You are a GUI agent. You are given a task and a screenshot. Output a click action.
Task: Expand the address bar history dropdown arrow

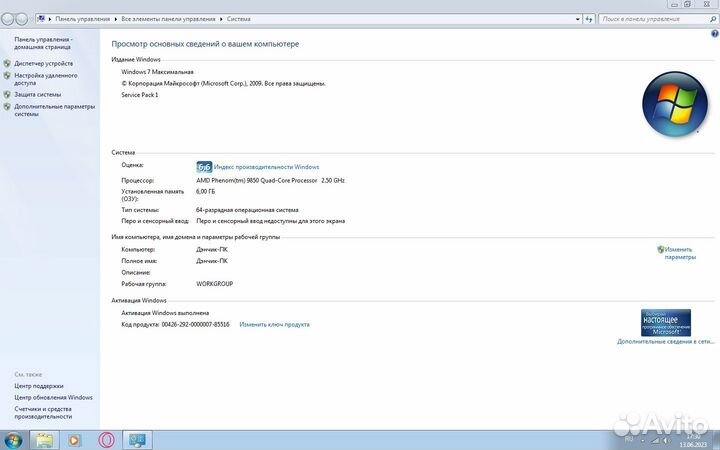click(x=576, y=18)
